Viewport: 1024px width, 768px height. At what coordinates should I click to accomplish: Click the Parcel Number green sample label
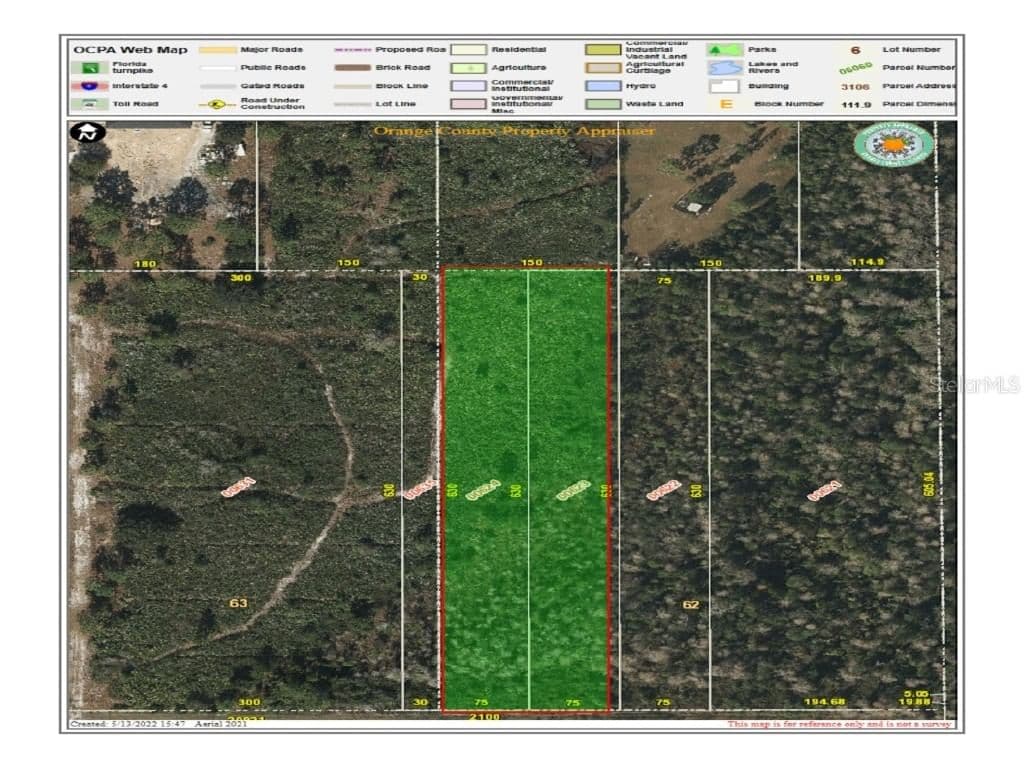click(855, 68)
